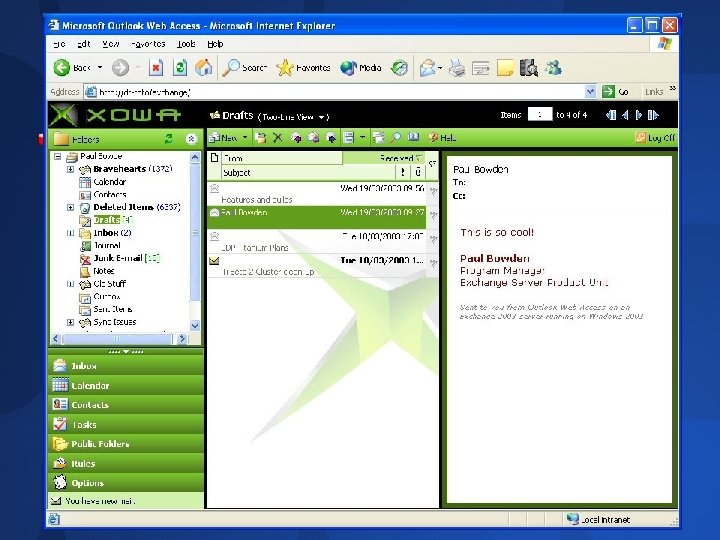Click New message button in OWA toolbar

pyautogui.click(x=224, y=137)
